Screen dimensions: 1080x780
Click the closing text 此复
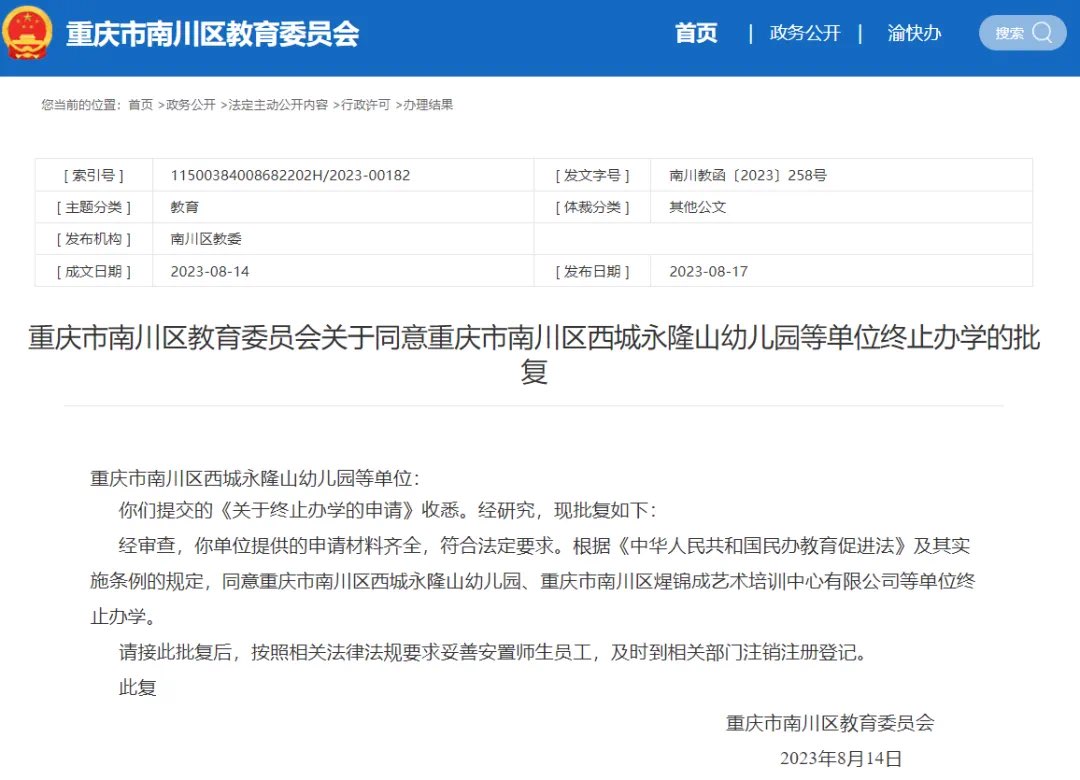138,687
